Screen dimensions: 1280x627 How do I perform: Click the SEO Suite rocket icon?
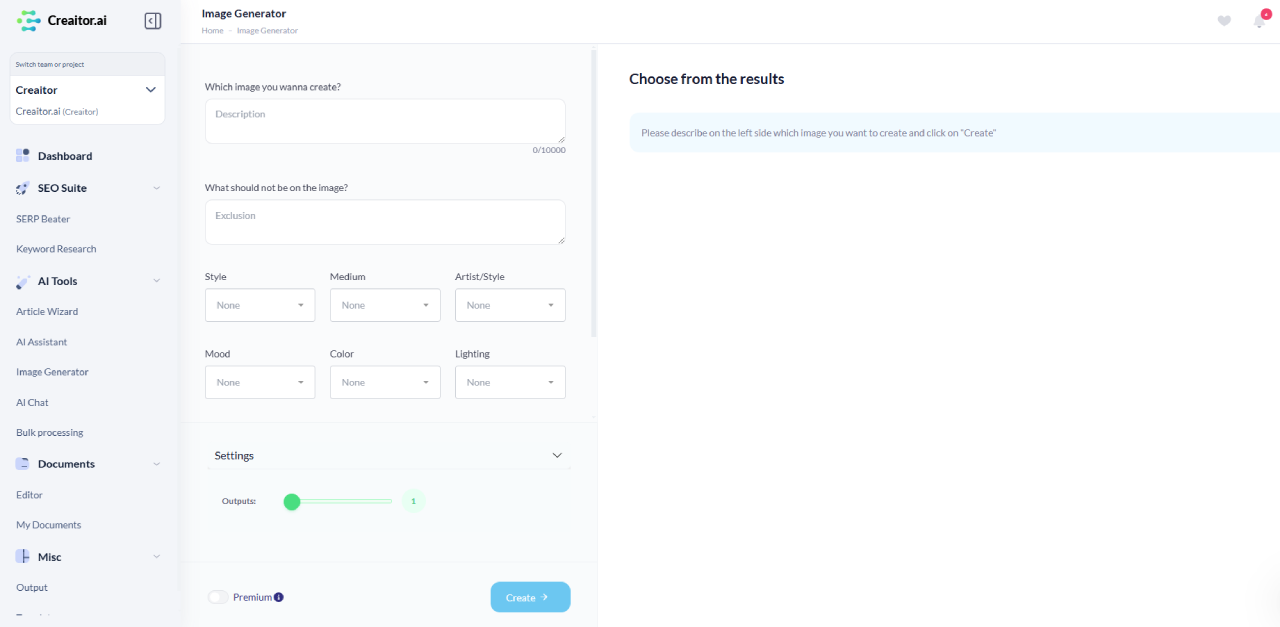(x=23, y=188)
